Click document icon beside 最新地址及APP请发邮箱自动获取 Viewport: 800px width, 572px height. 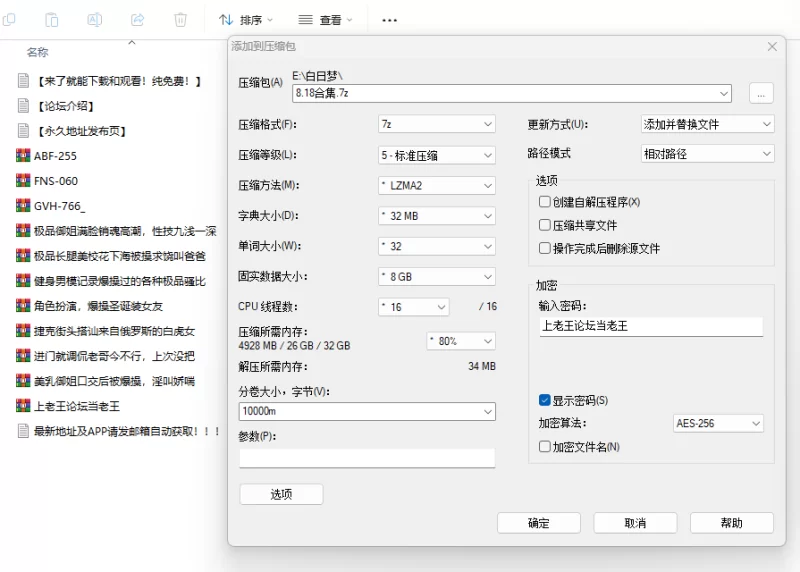click(x=23, y=431)
